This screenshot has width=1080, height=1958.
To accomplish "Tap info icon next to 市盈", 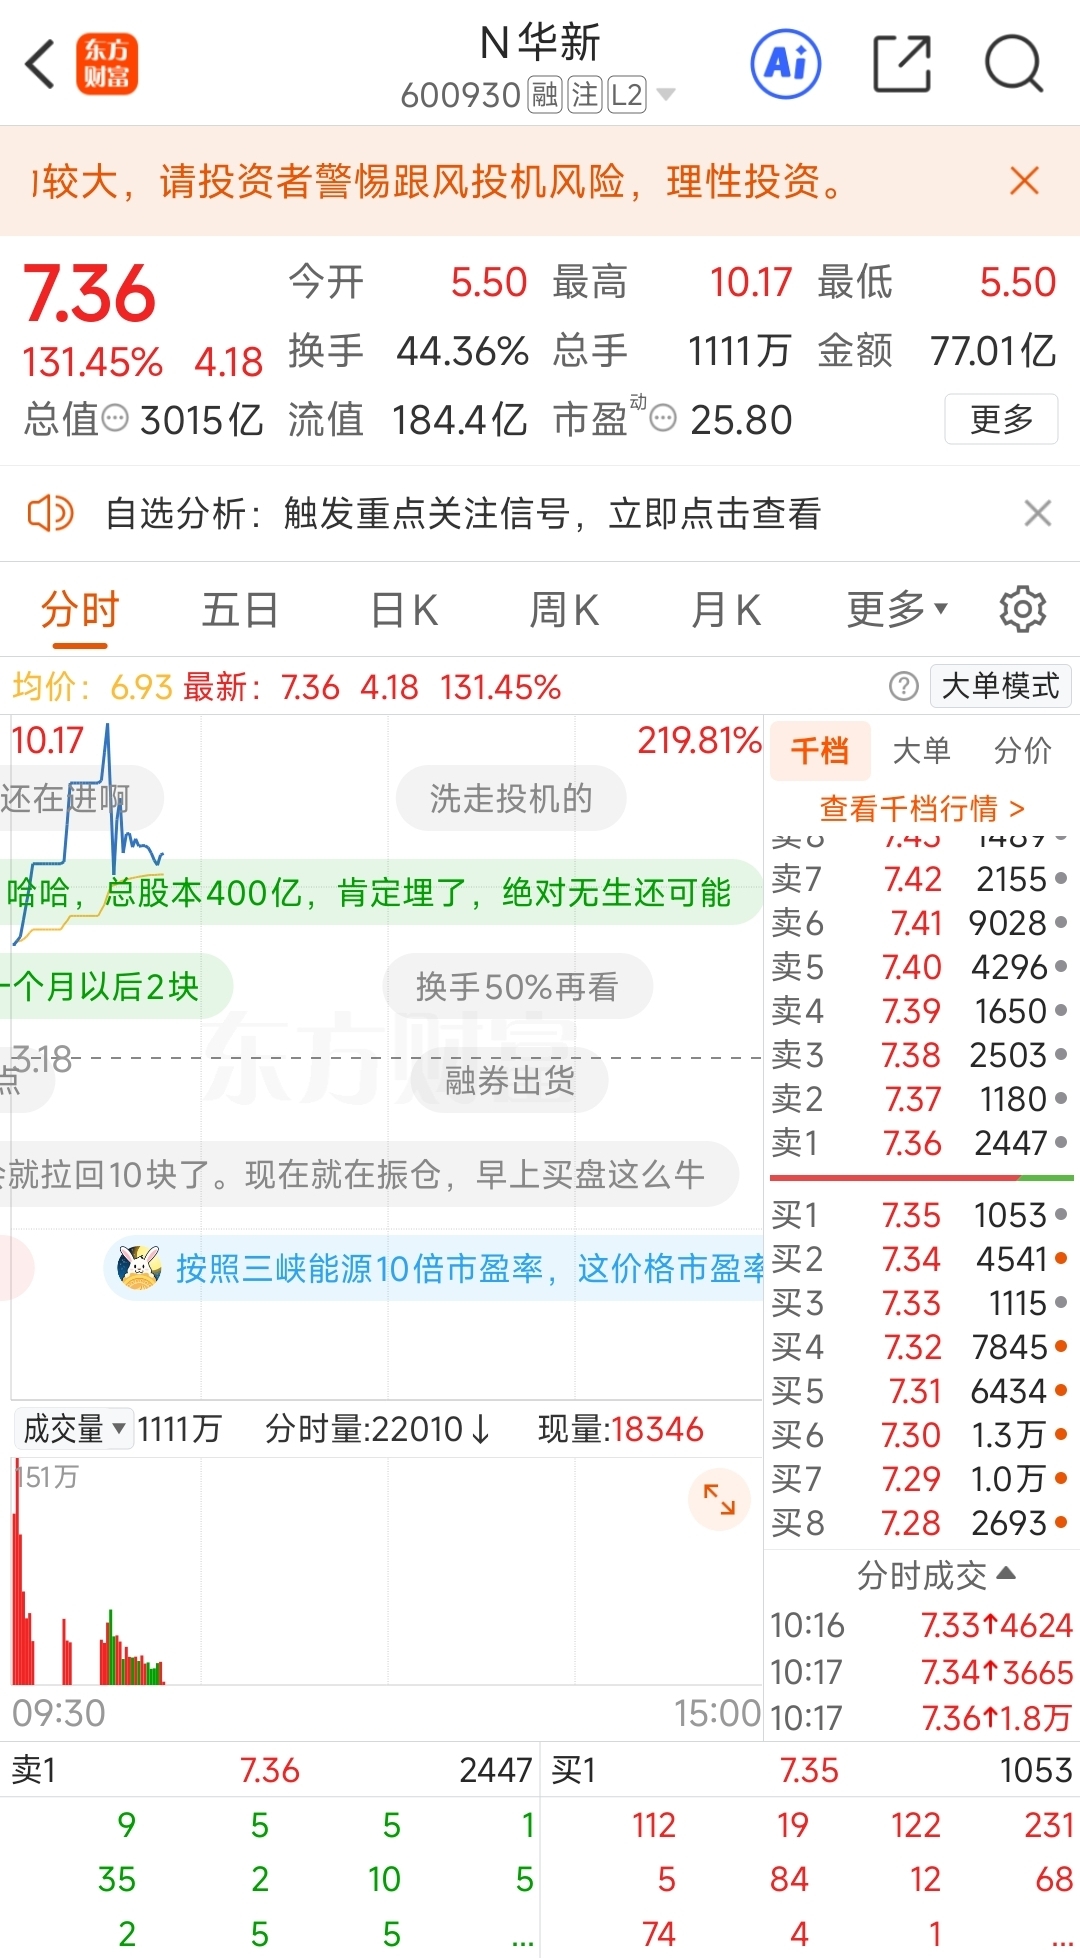I will click(663, 418).
